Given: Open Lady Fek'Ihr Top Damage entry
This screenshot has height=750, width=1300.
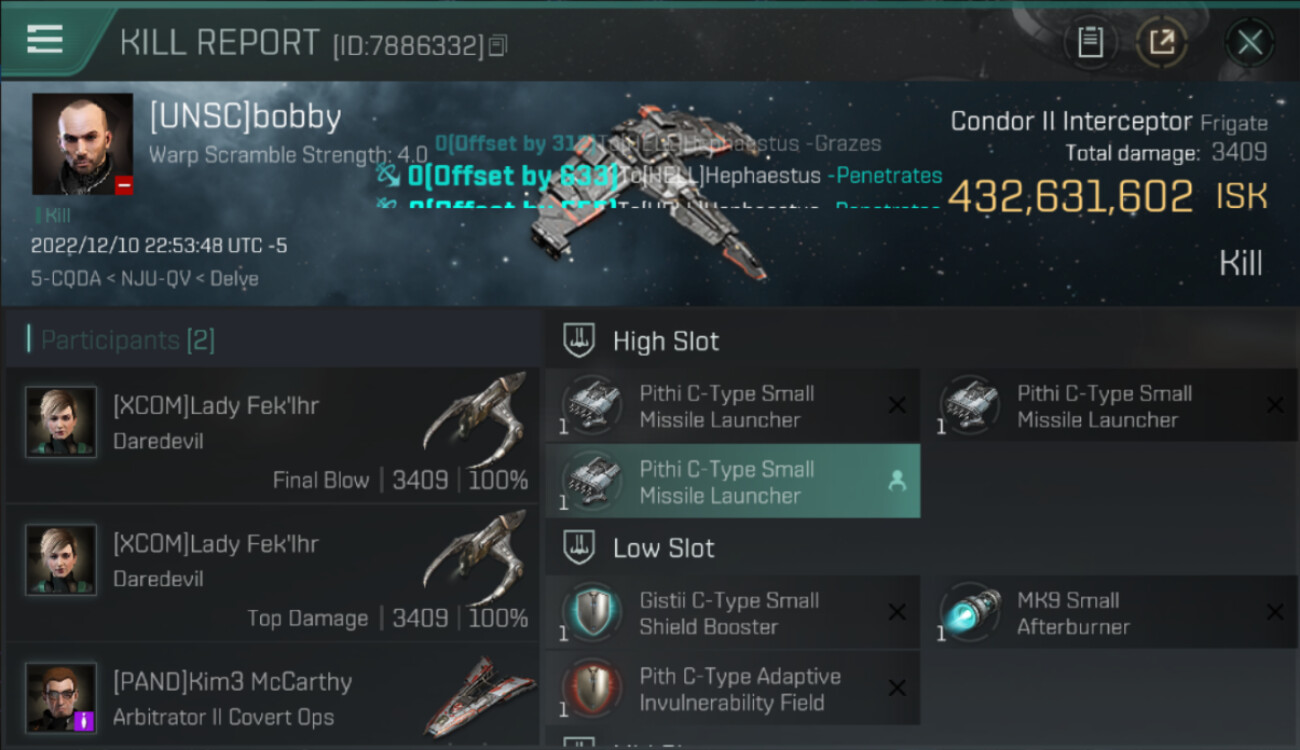Looking at the screenshot, I should (x=272, y=573).
